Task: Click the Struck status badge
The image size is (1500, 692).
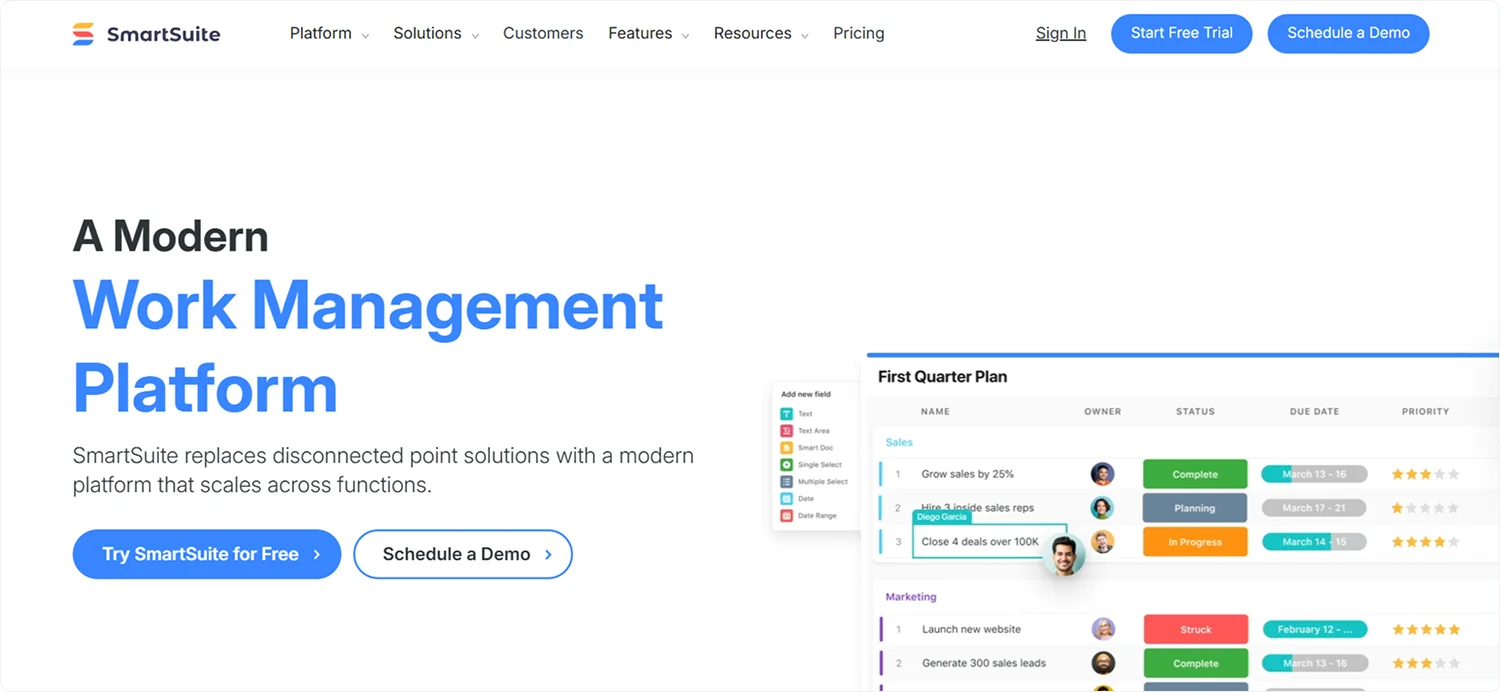Action: click(1195, 629)
